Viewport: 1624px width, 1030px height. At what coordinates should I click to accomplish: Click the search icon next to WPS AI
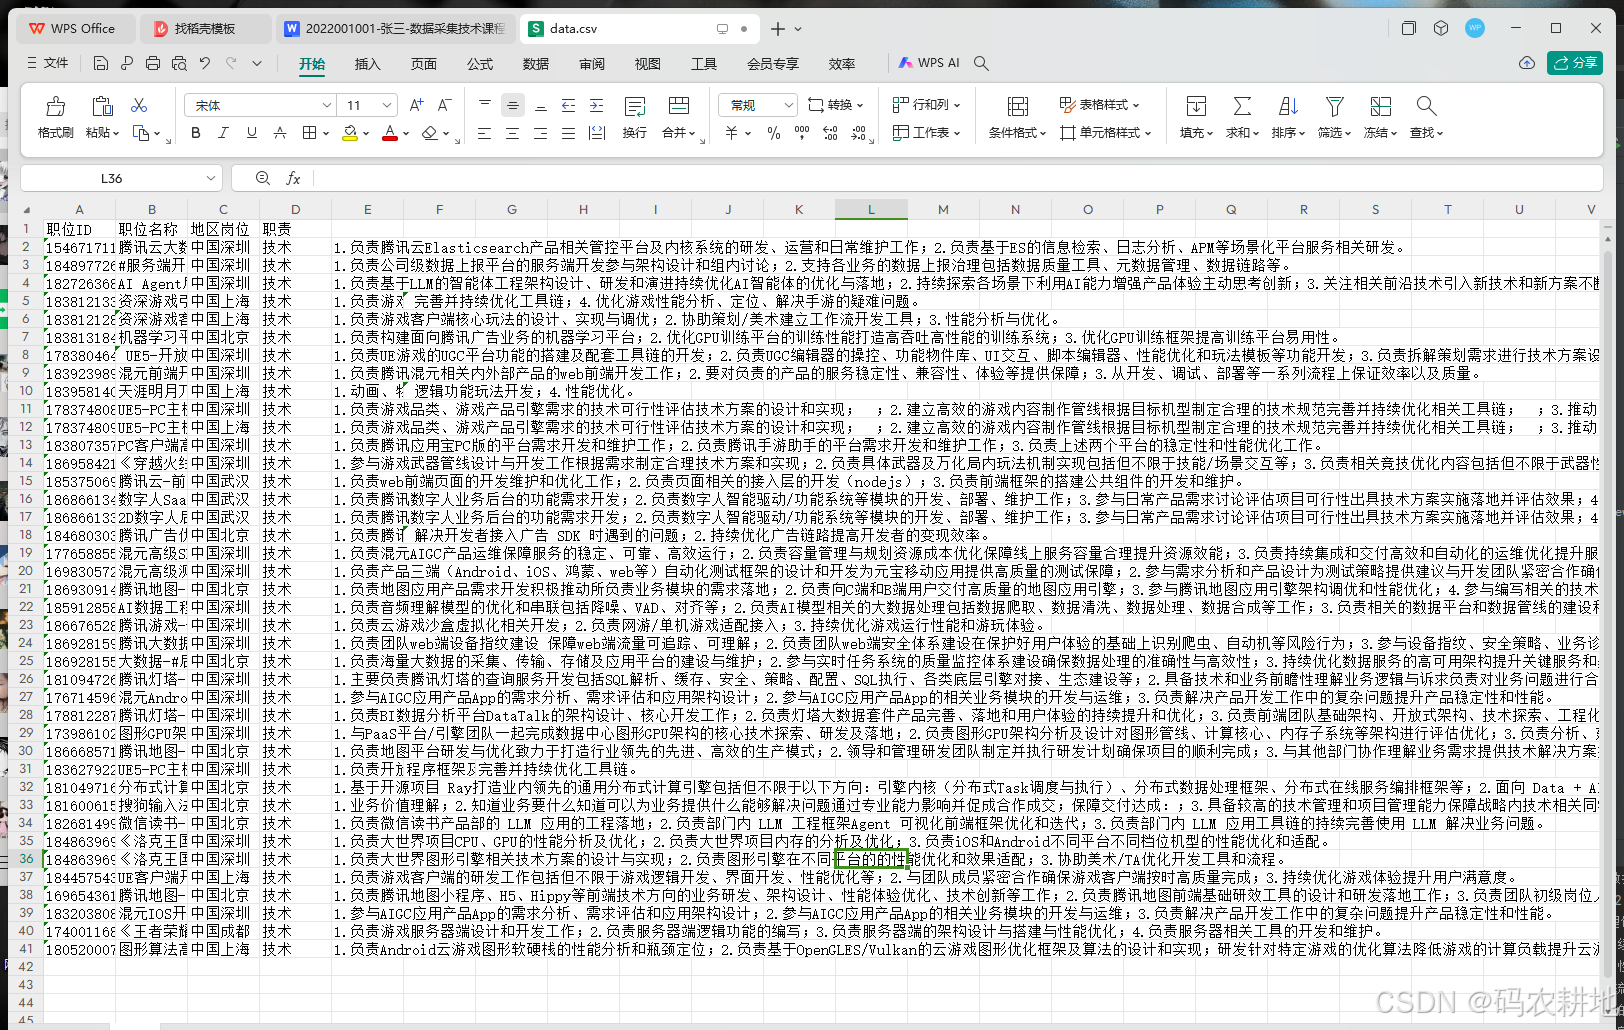pyautogui.click(x=982, y=63)
